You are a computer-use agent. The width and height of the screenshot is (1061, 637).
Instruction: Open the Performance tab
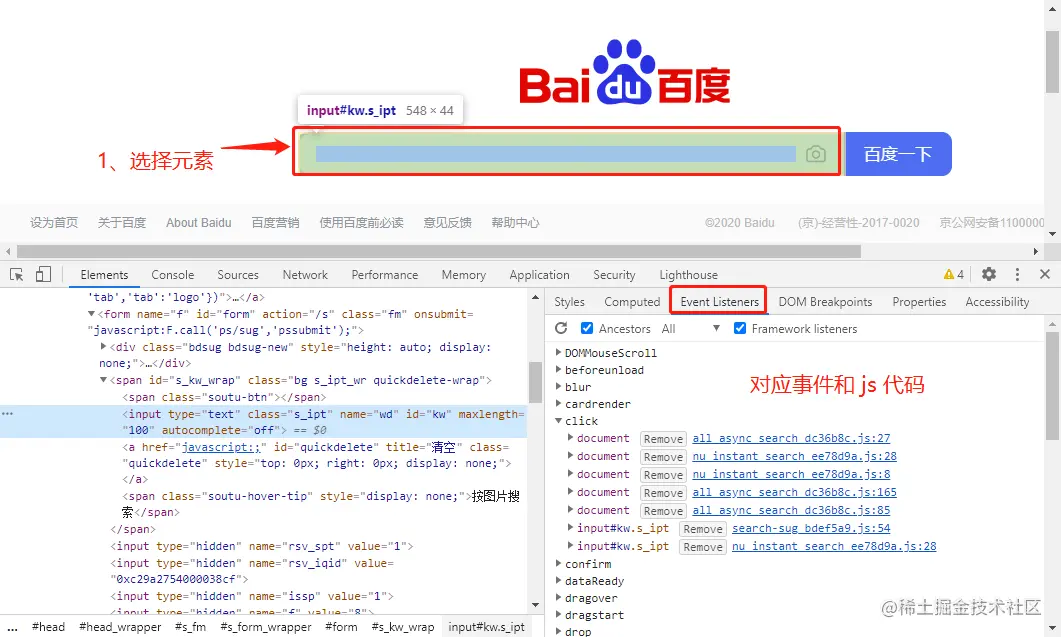coord(384,275)
